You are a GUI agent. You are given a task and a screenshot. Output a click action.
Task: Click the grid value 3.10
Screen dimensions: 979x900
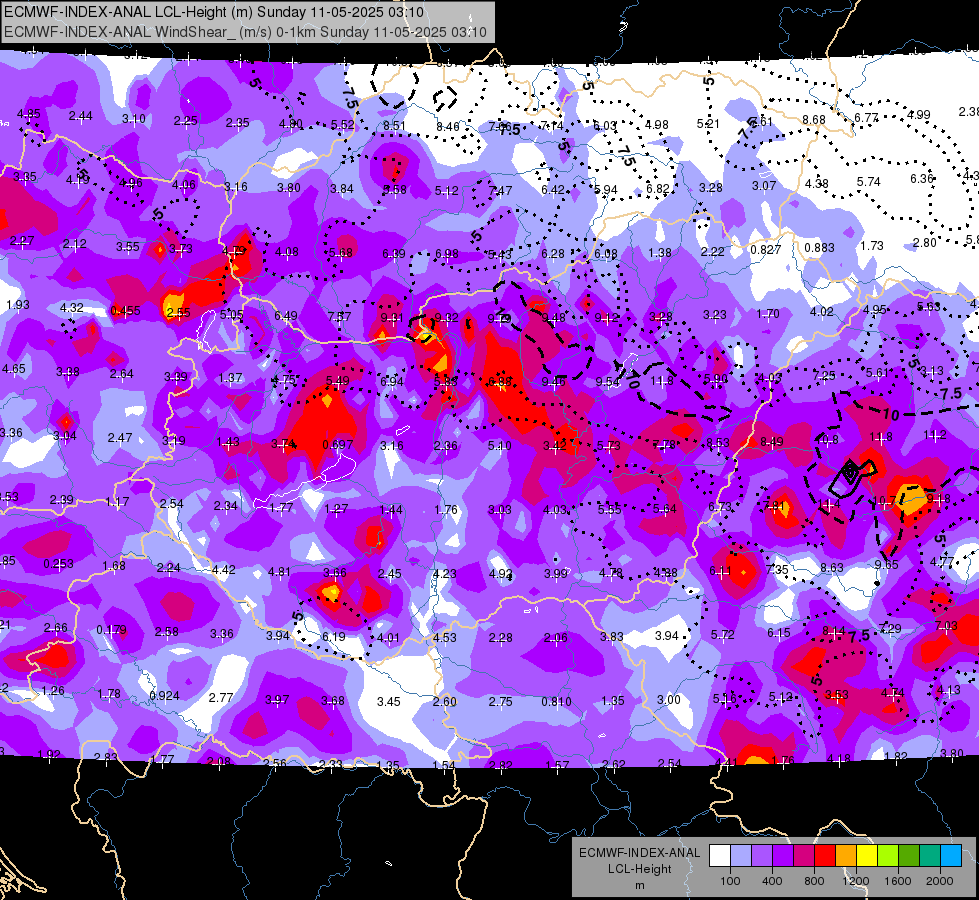click(134, 118)
